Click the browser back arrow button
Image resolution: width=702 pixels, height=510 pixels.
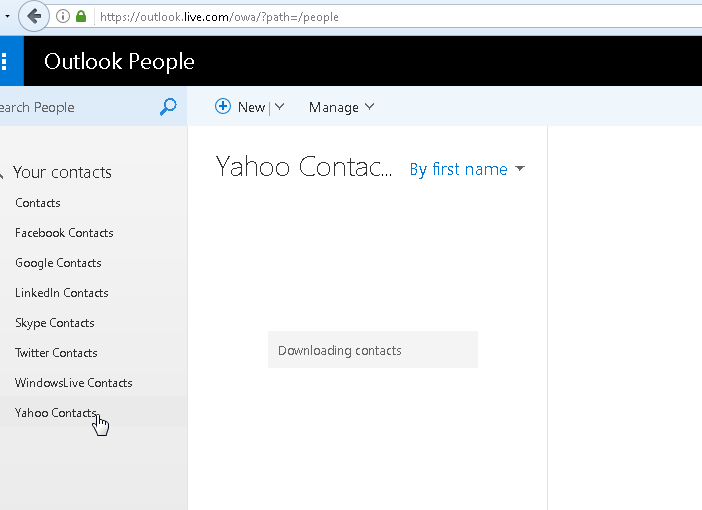pos(34,16)
